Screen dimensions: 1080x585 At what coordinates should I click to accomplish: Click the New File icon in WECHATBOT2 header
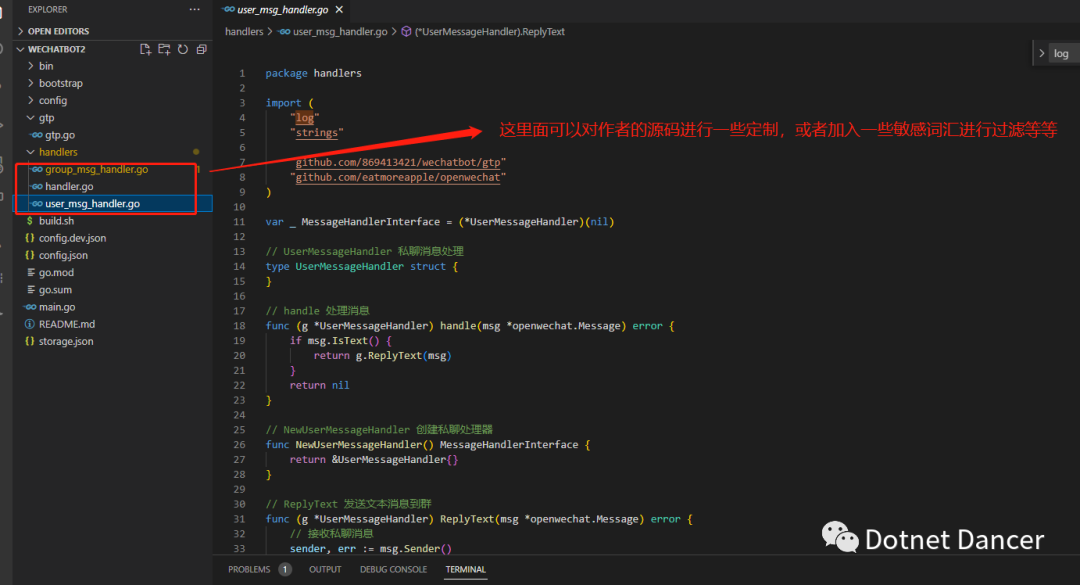(145, 49)
